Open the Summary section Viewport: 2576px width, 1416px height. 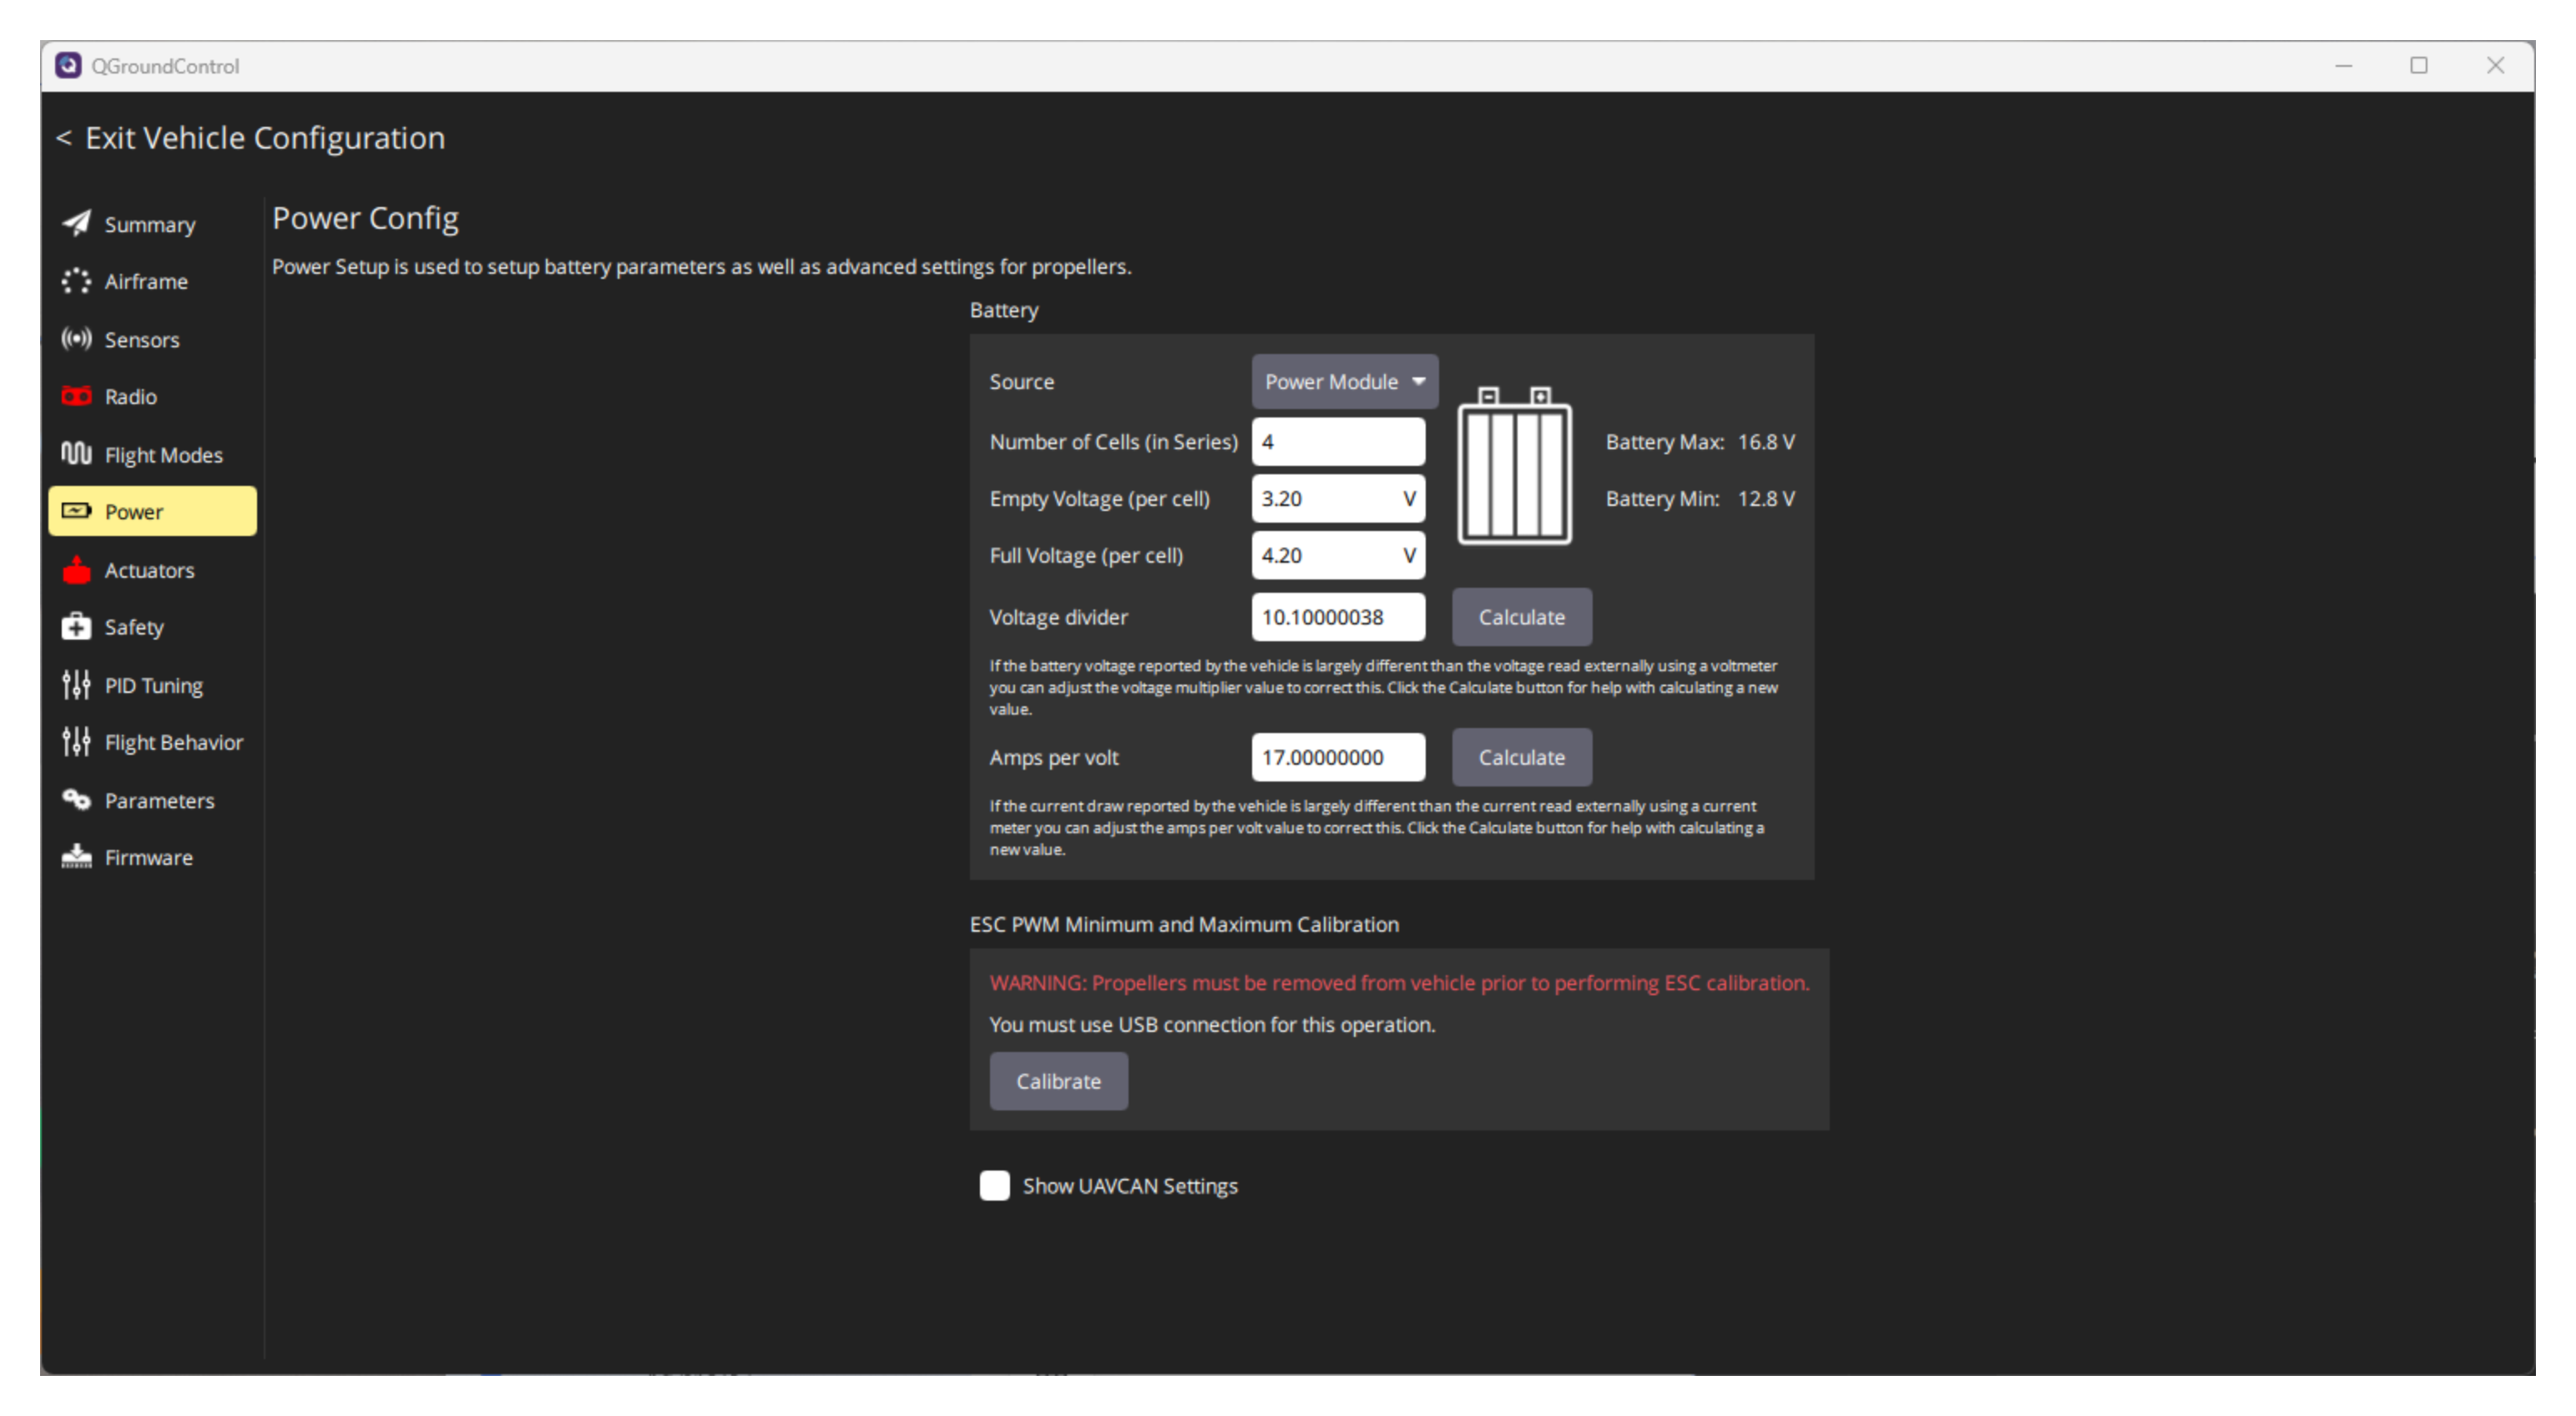[x=152, y=224]
